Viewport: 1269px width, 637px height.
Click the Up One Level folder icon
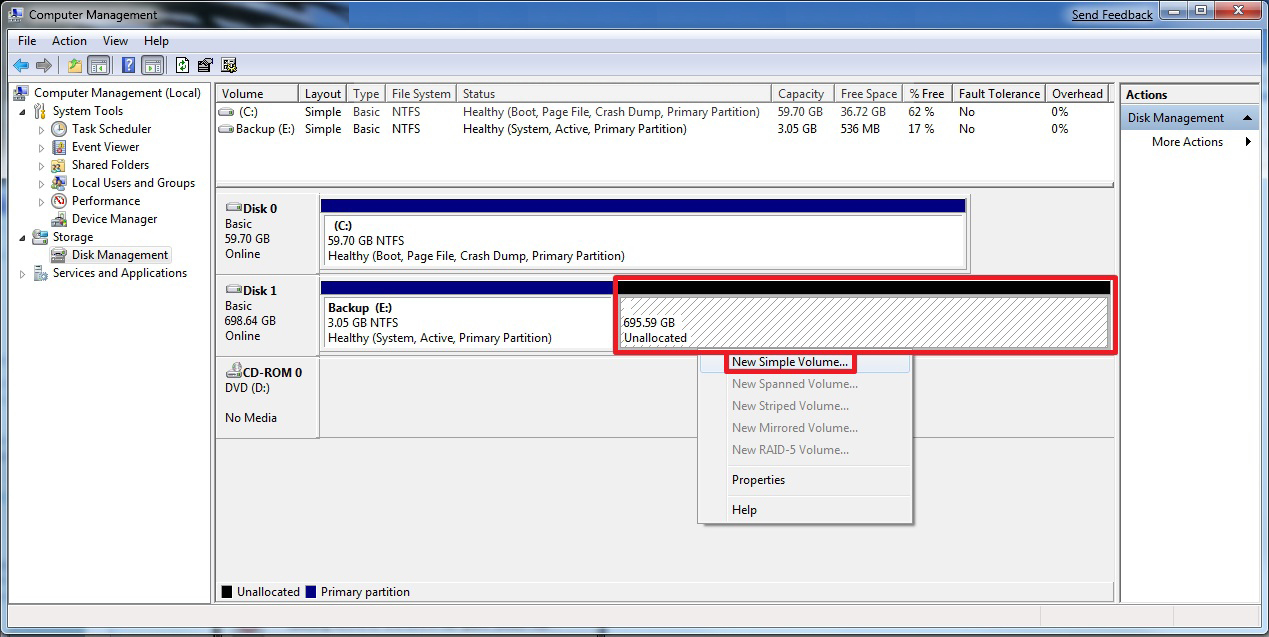(75, 66)
